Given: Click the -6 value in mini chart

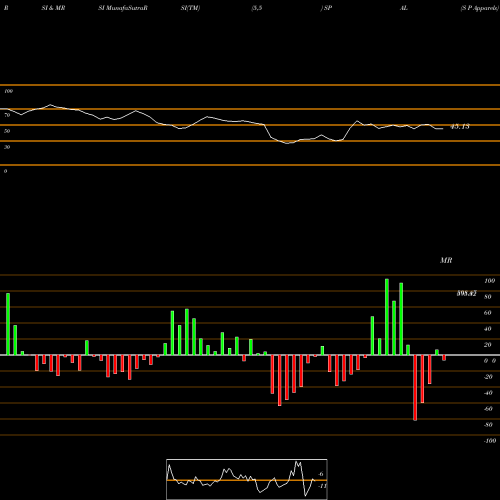Looking at the screenshot, I should [x=321, y=474].
